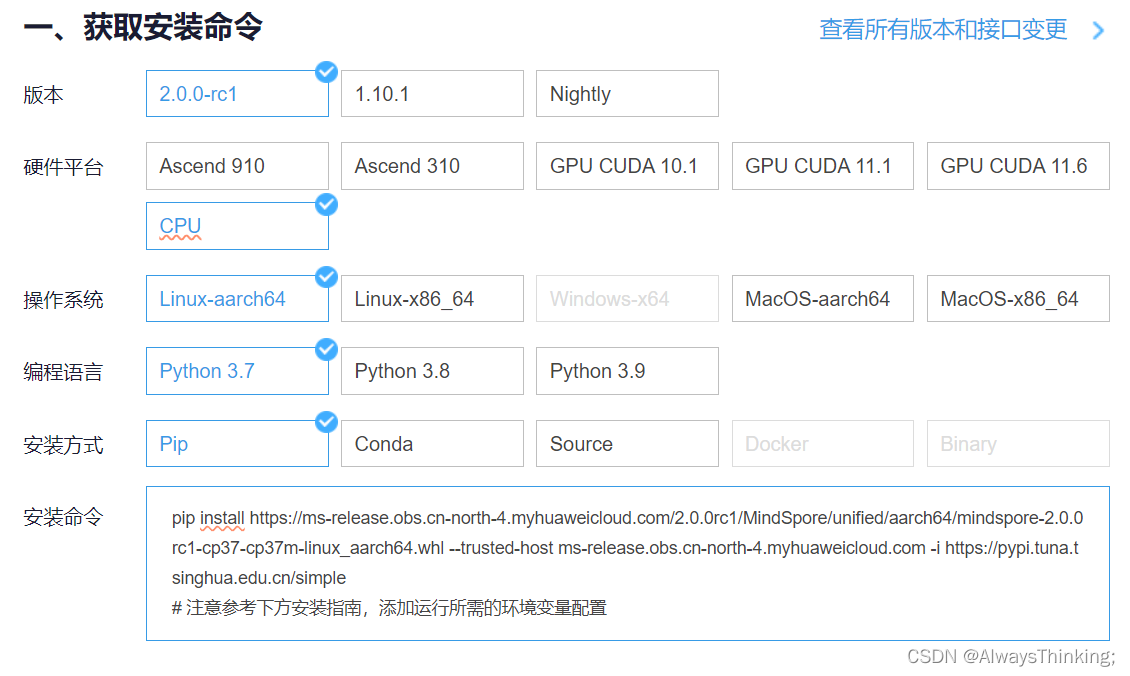Open 查看所有版本和接口变更 link
1130x676 pixels.
click(943, 30)
